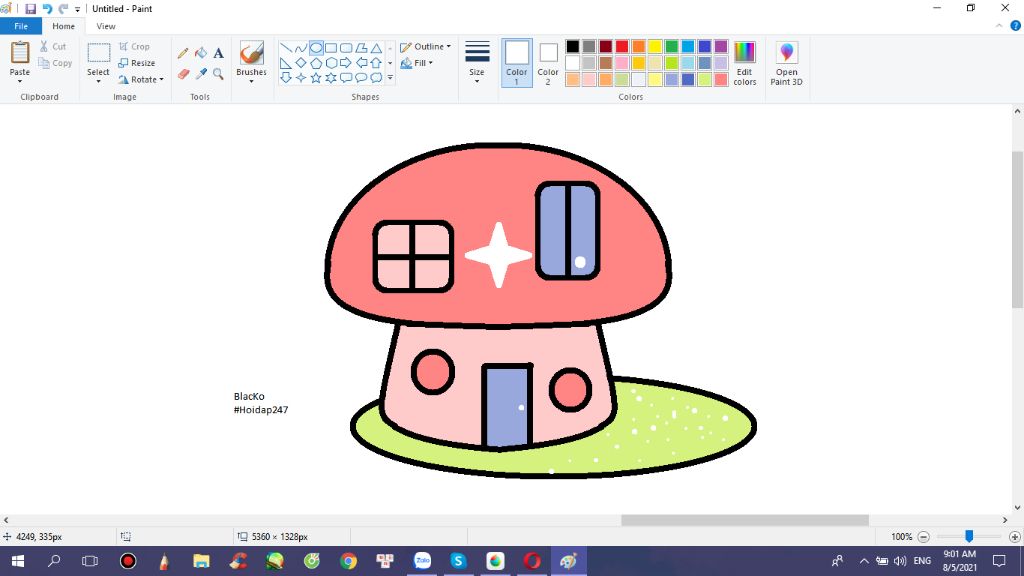The image size is (1024, 576).
Task: Open Google Chrome from the taskbar
Action: (x=349, y=561)
